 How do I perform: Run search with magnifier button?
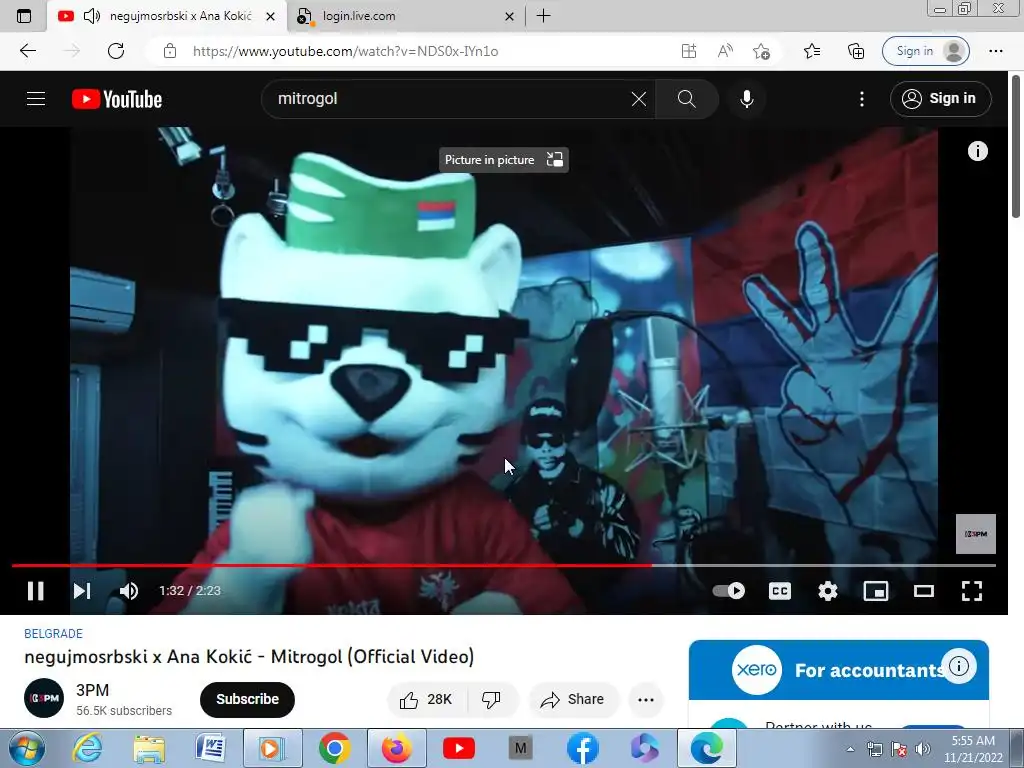click(686, 99)
